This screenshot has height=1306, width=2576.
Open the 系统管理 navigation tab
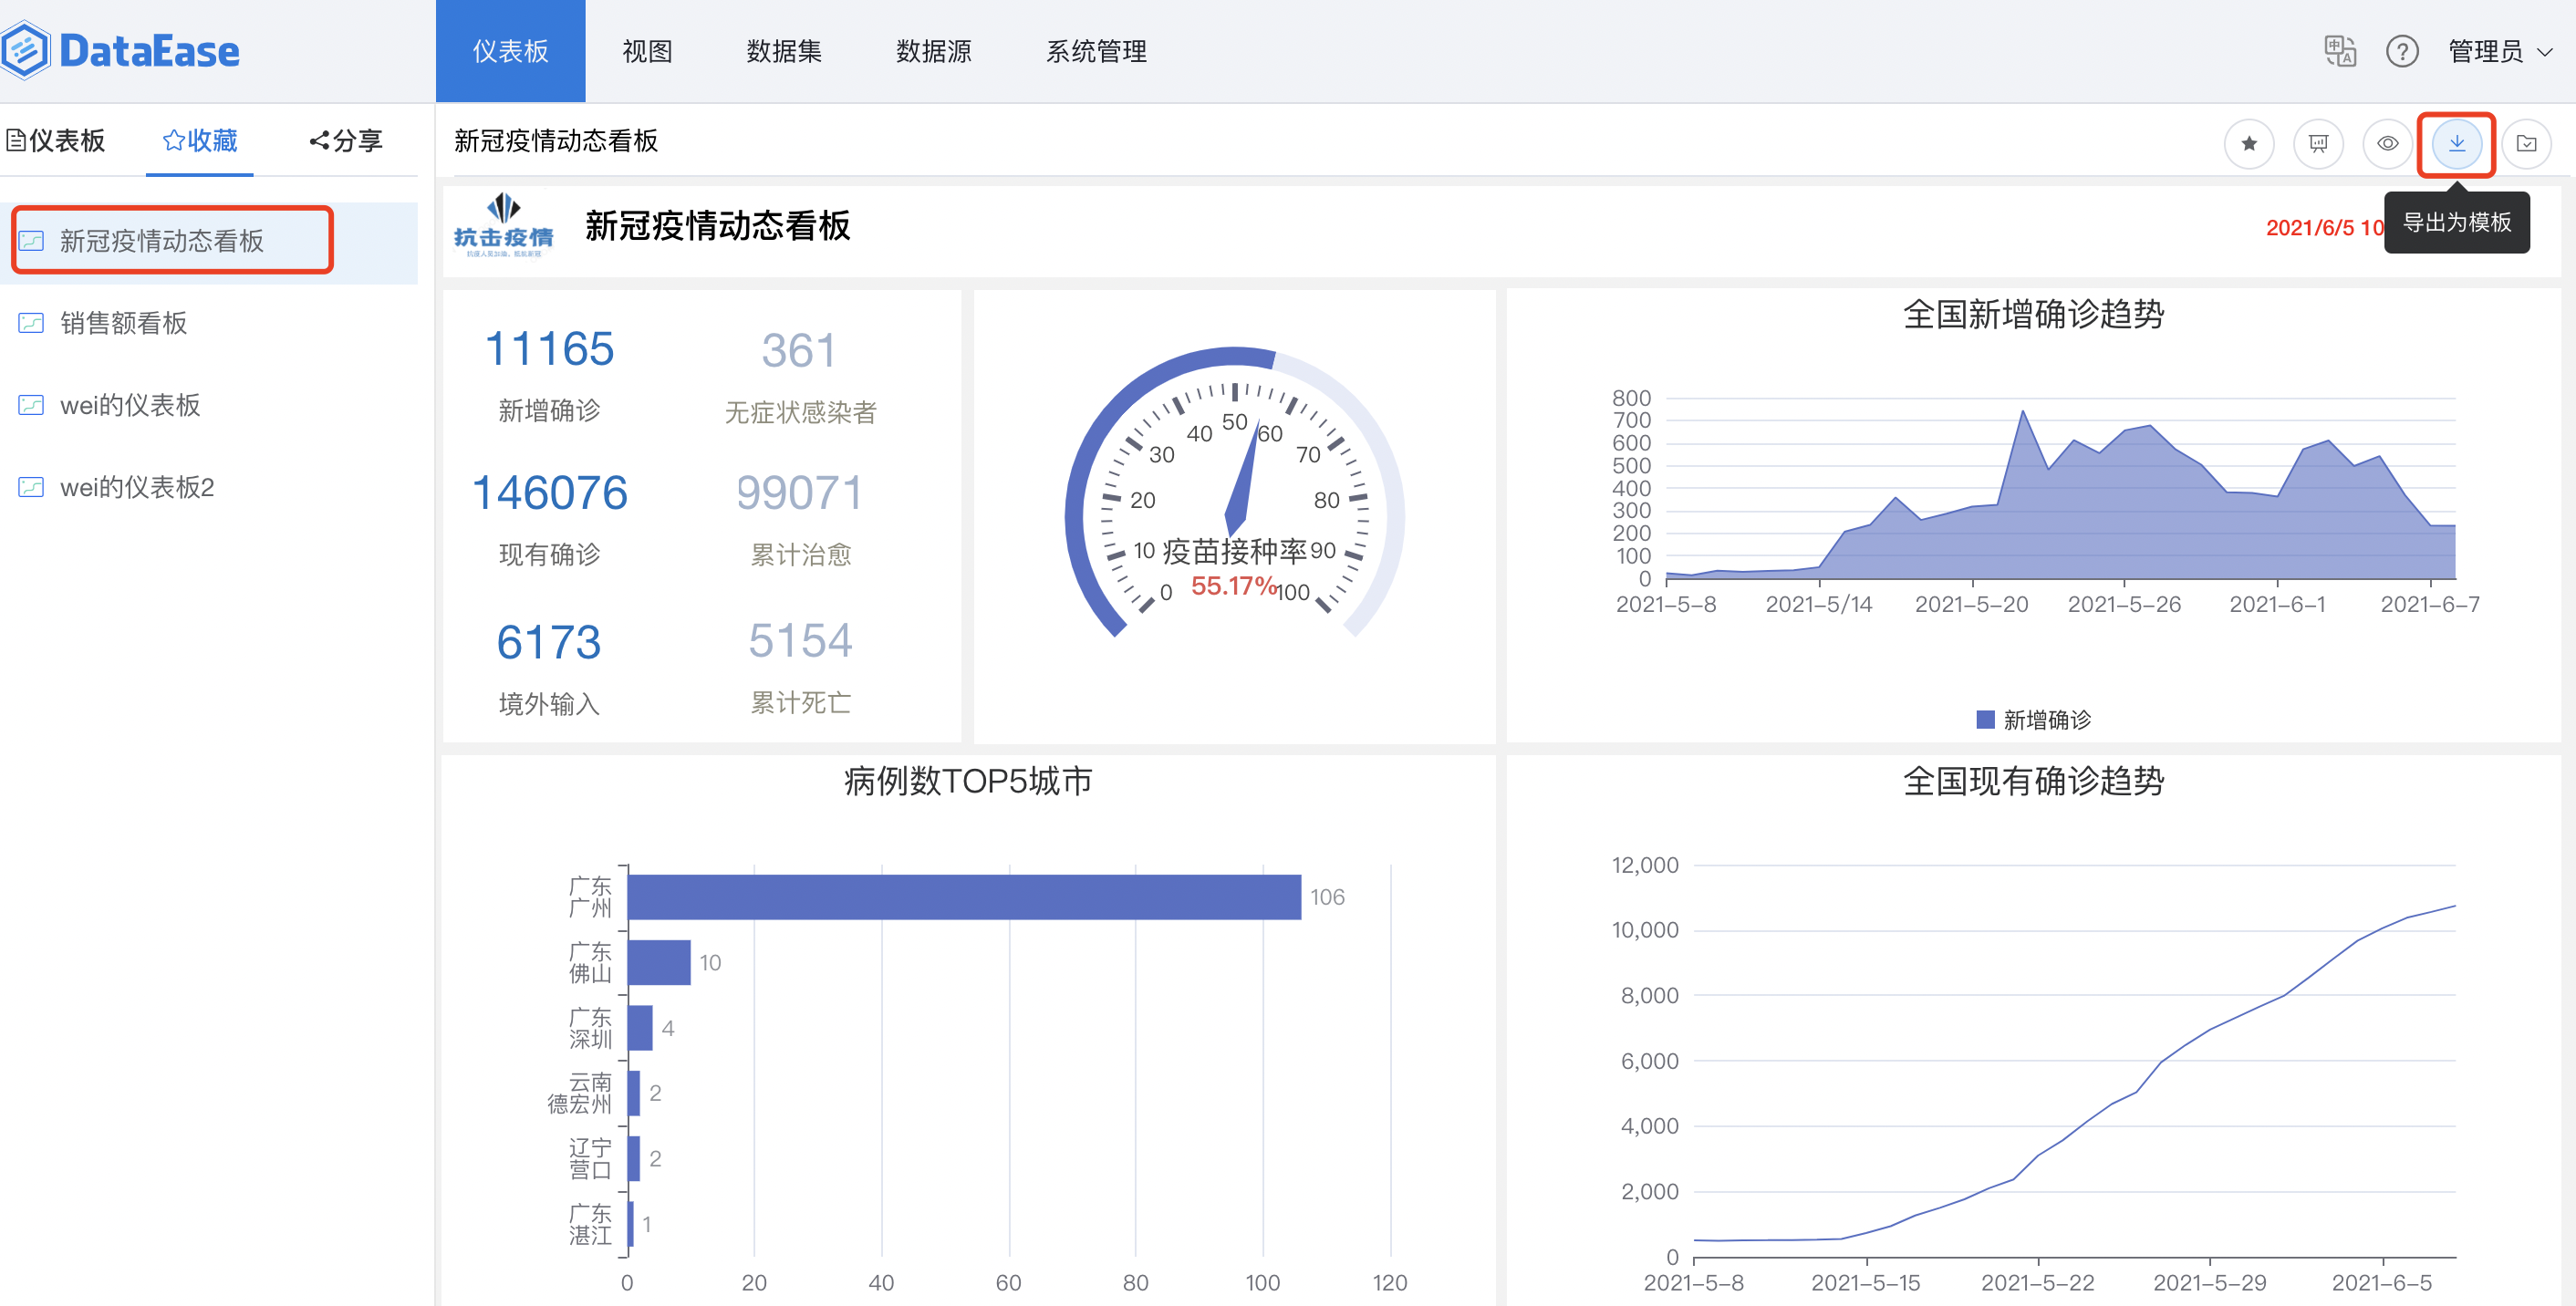pyautogui.click(x=1096, y=51)
